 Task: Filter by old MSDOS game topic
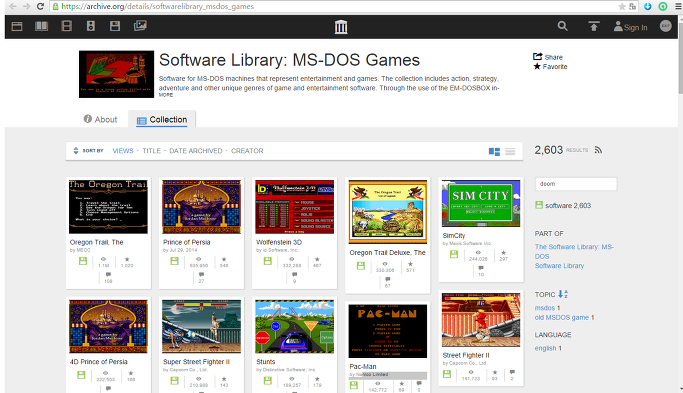(x=561, y=318)
